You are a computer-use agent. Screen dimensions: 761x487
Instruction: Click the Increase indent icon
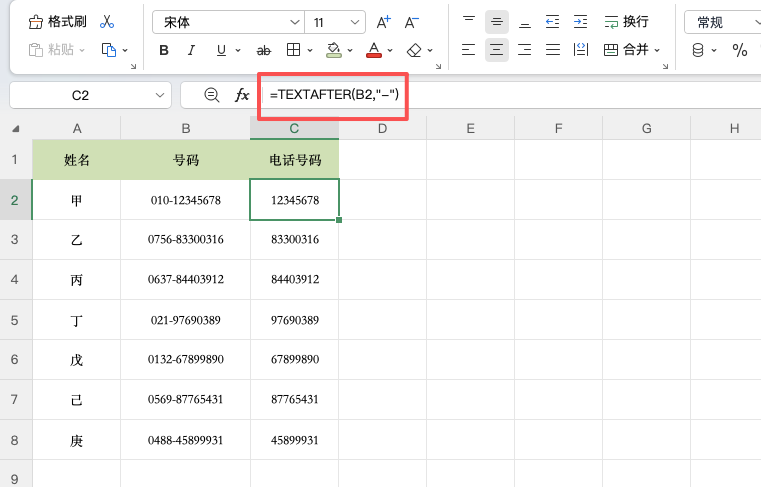pos(580,22)
